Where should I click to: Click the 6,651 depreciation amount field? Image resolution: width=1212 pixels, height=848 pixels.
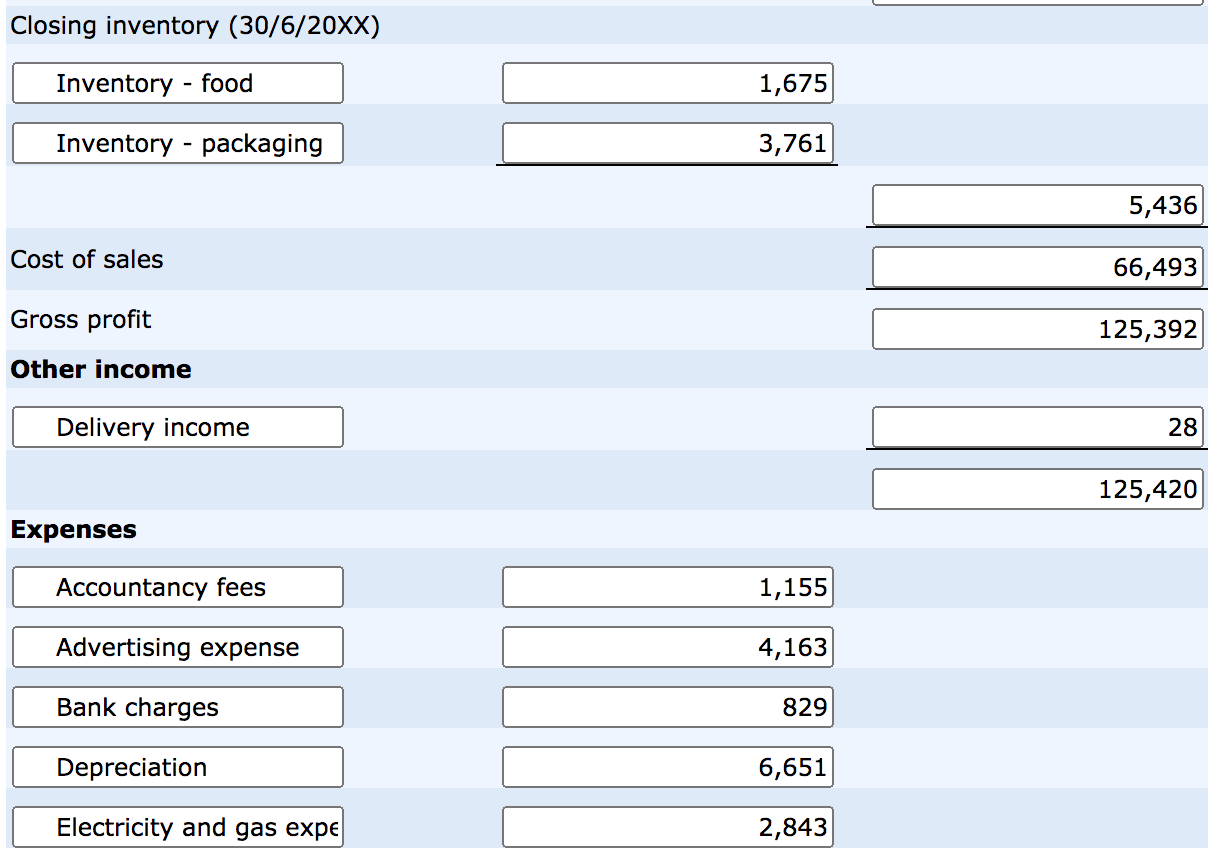point(668,767)
